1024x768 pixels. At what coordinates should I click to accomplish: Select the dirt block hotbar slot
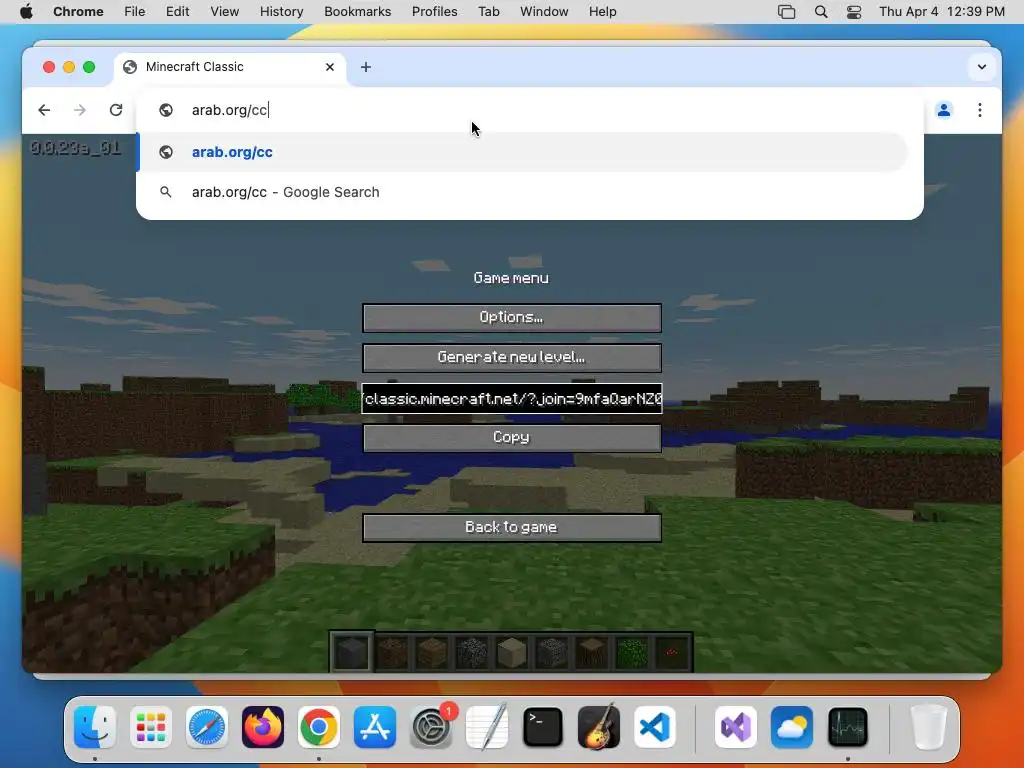392,652
